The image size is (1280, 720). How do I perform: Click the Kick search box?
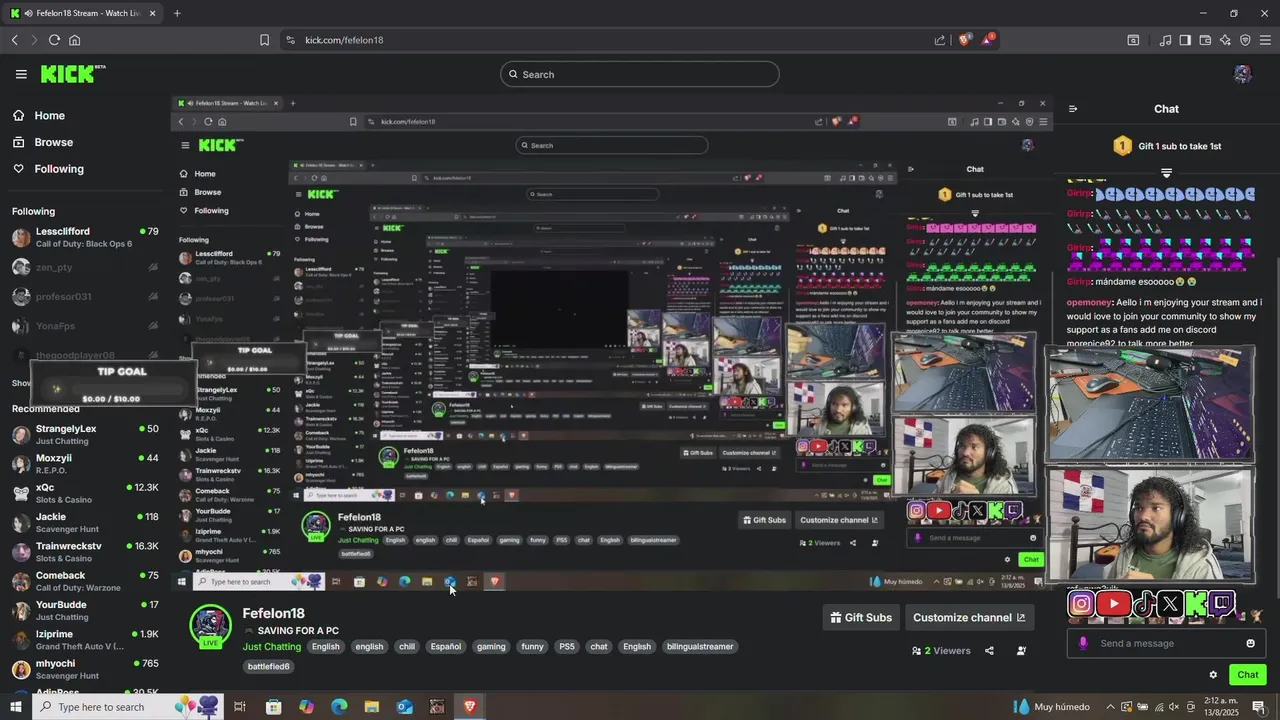tap(640, 74)
